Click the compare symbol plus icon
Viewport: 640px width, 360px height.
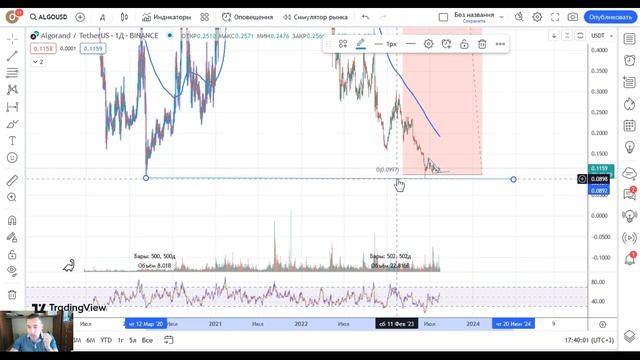pos(80,17)
